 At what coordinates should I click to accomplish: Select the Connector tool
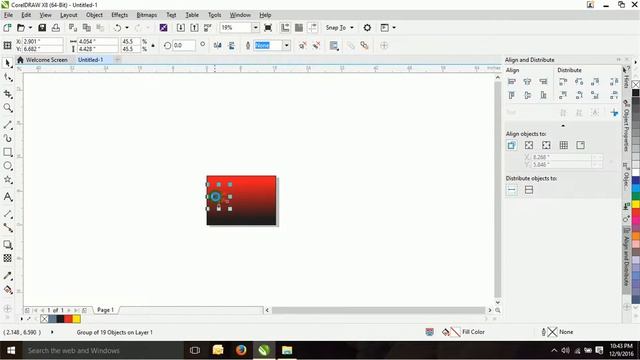[8, 228]
